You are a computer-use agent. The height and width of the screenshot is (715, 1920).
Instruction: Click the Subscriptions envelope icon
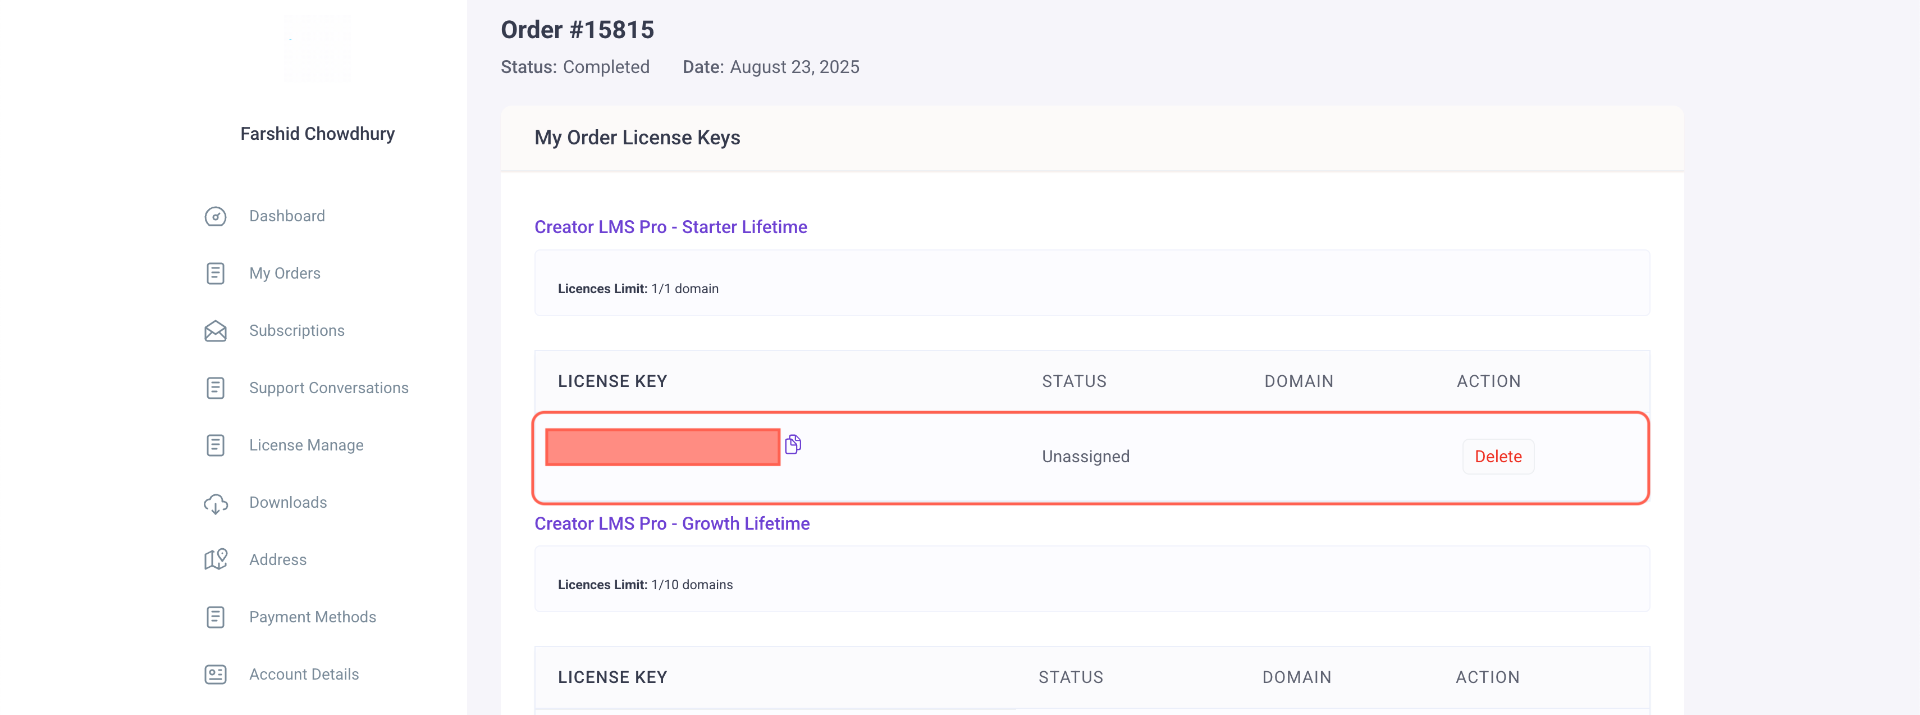[215, 331]
